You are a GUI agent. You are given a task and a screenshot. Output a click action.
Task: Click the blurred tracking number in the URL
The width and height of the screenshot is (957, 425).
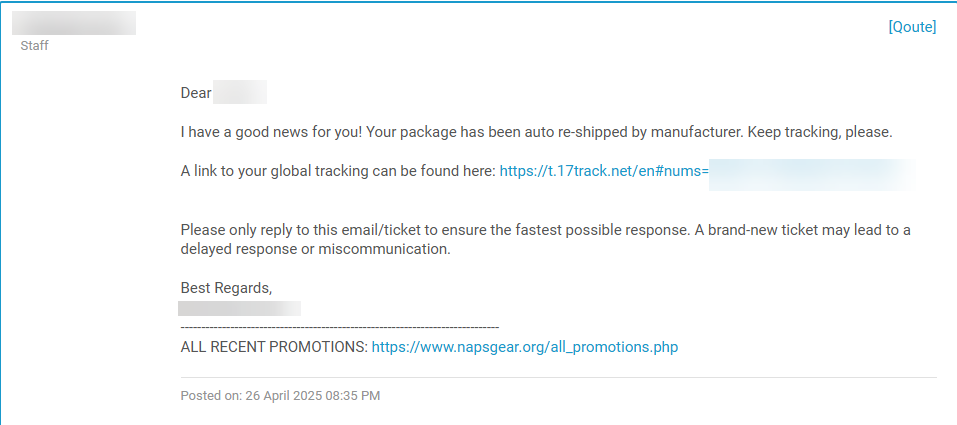coord(810,171)
